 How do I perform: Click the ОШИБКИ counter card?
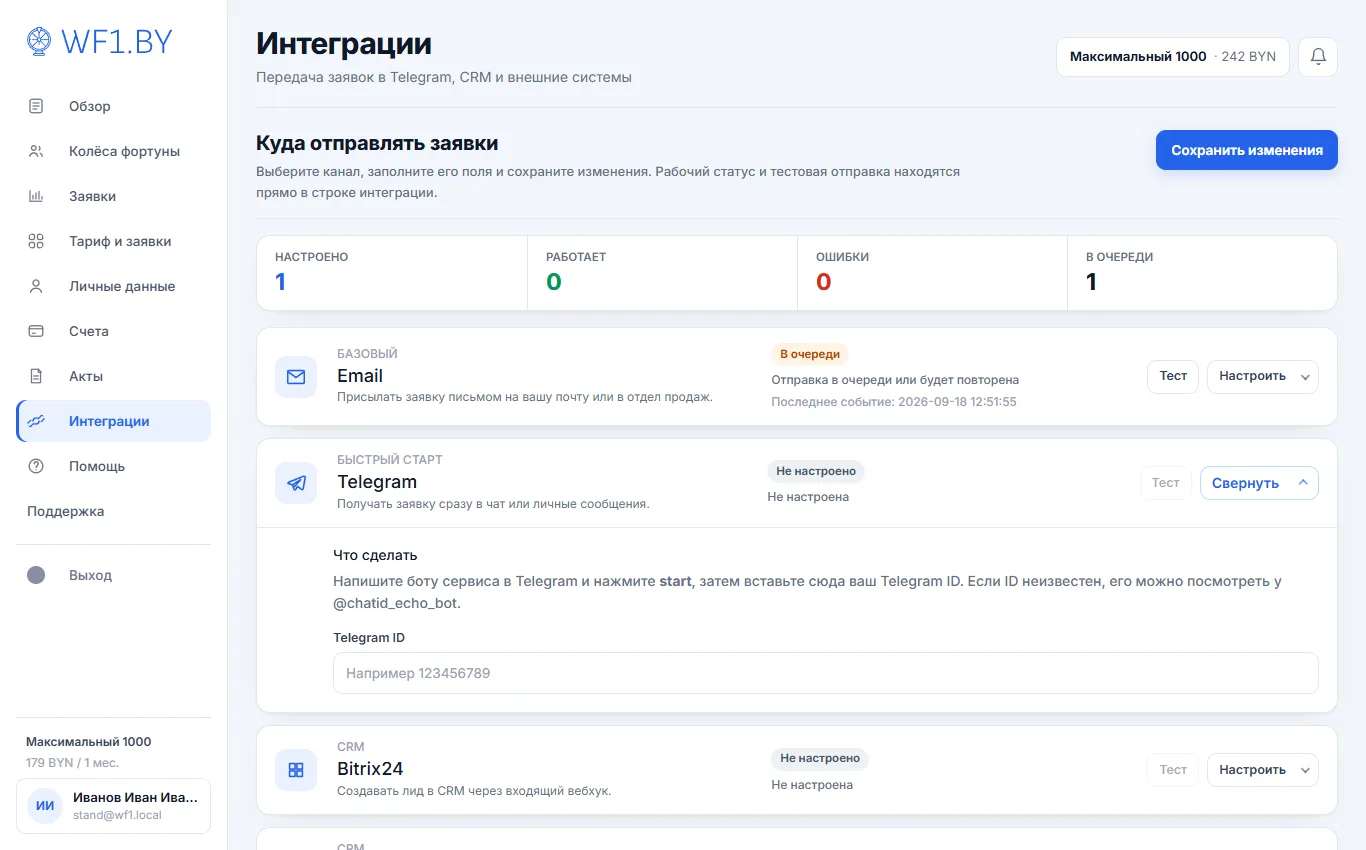(932, 273)
